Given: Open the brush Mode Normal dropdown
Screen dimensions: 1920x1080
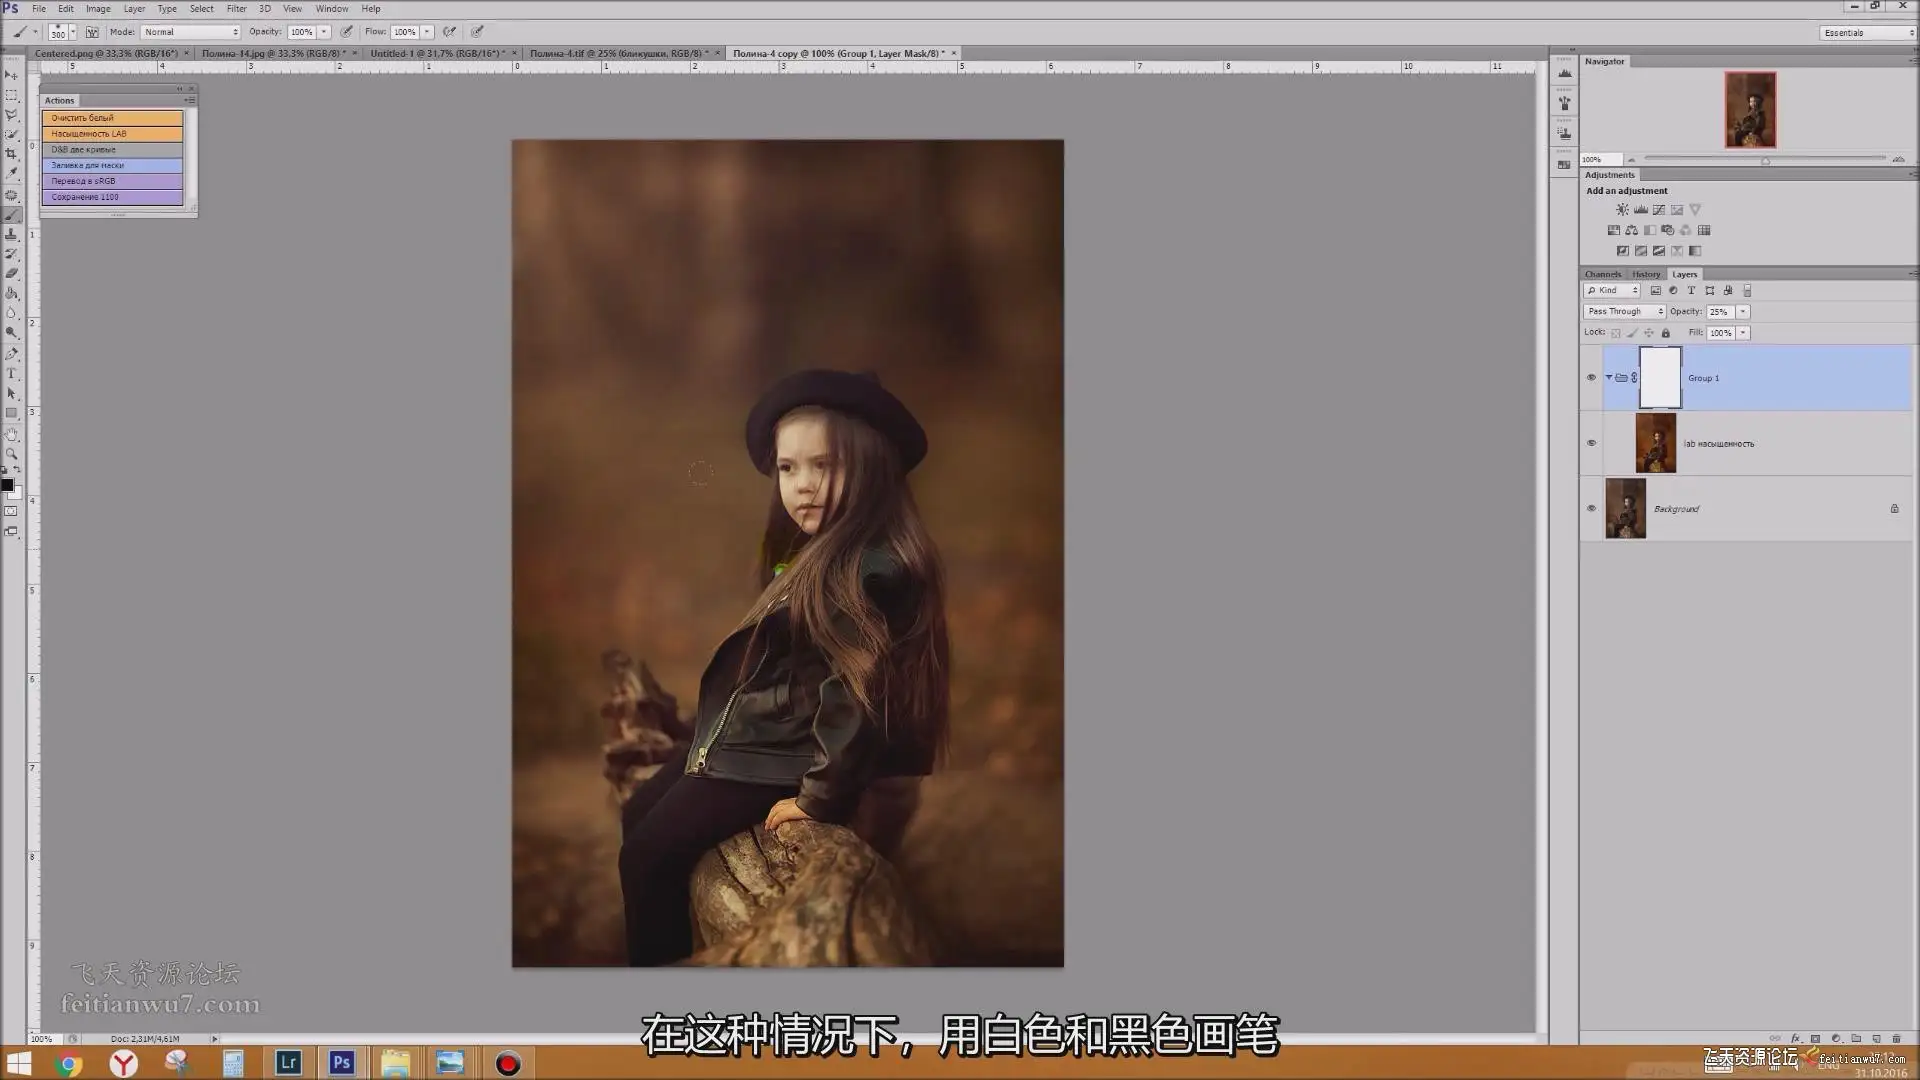Looking at the screenshot, I should click(x=190, y=32).
